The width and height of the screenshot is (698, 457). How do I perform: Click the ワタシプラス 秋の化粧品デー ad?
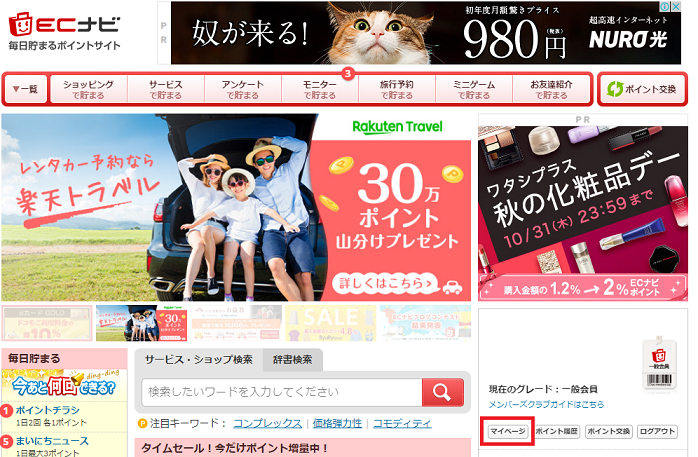(x=583, y=213)
